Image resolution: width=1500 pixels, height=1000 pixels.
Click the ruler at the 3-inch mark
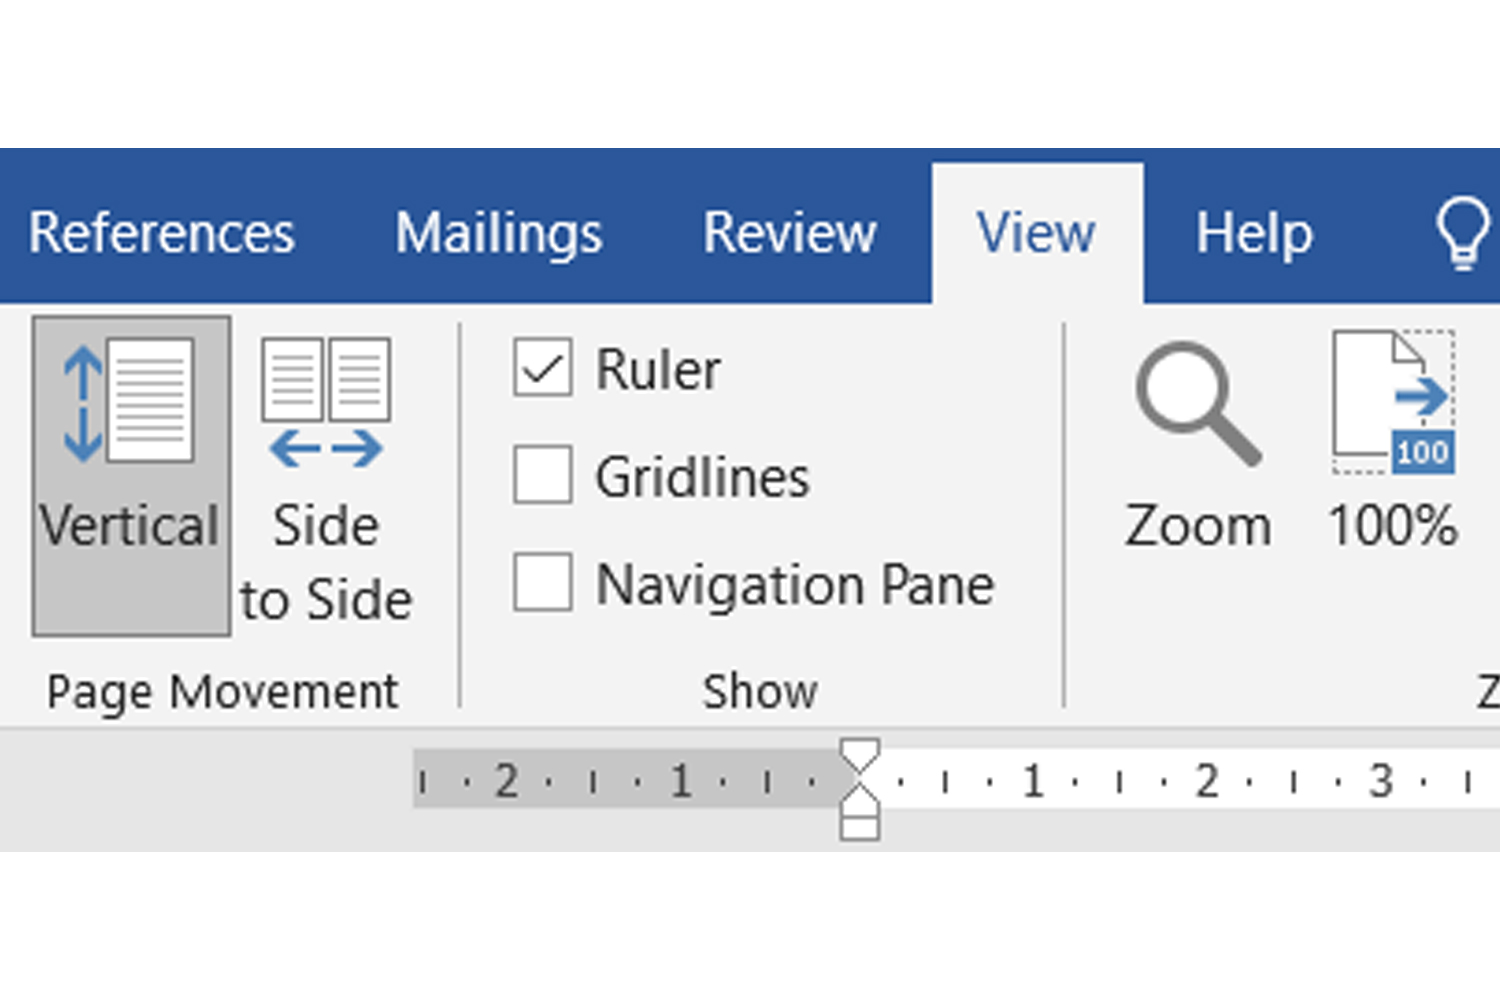(1379, 780)
